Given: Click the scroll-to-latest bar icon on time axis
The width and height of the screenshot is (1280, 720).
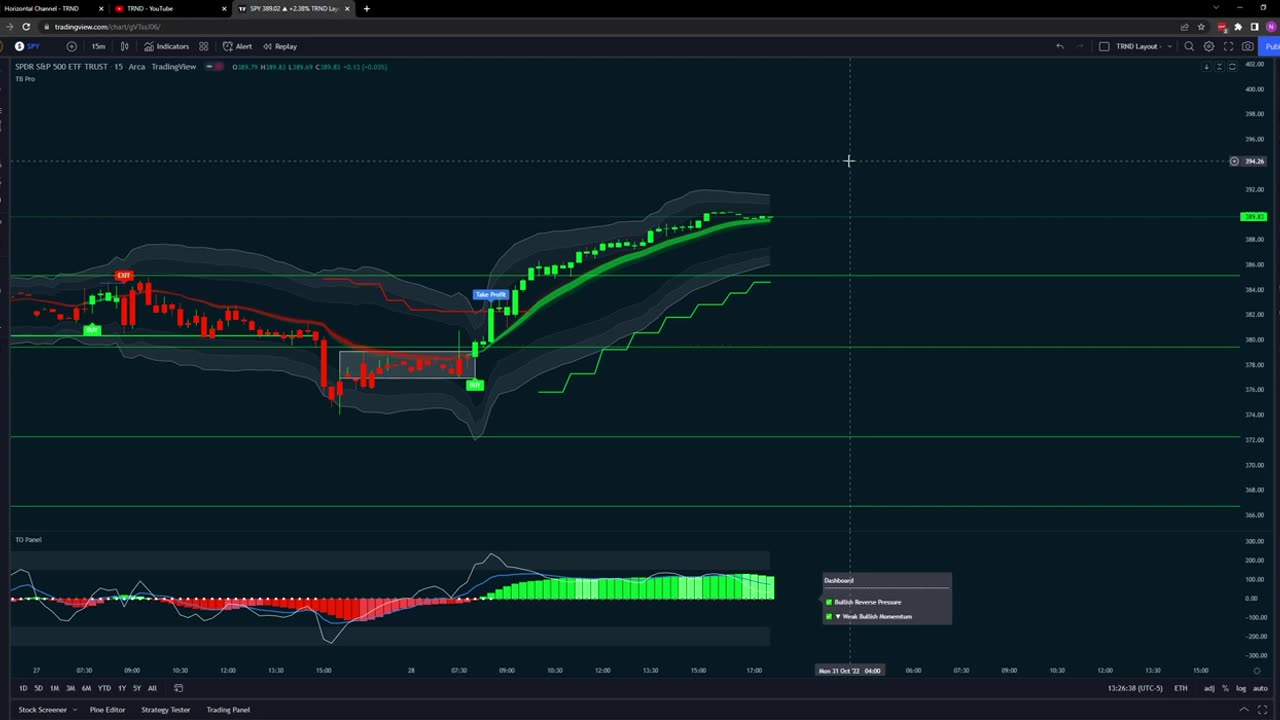Looking at the screenshot, I should tap(1257, 671).
